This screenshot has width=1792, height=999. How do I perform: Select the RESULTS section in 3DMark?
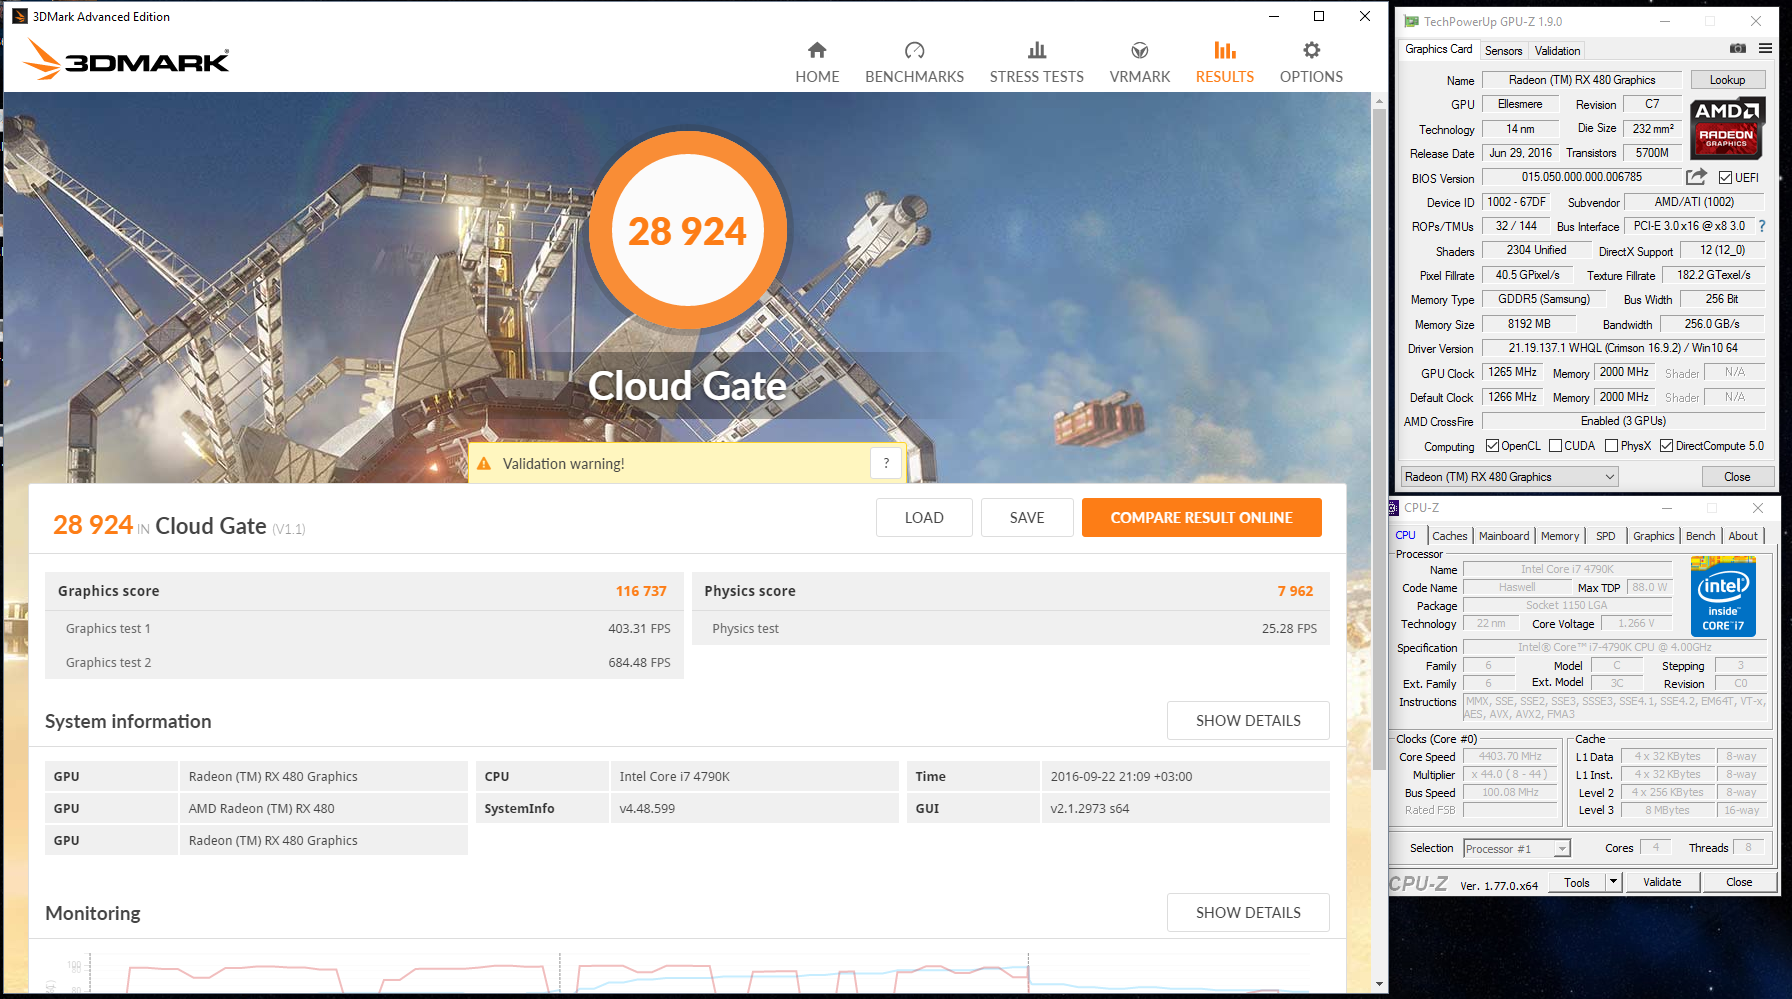[1224, 63]
